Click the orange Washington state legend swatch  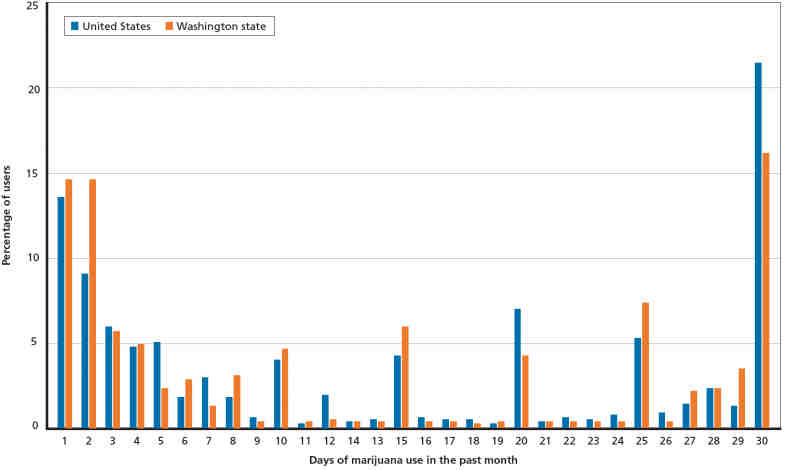(x=168, y=26)
